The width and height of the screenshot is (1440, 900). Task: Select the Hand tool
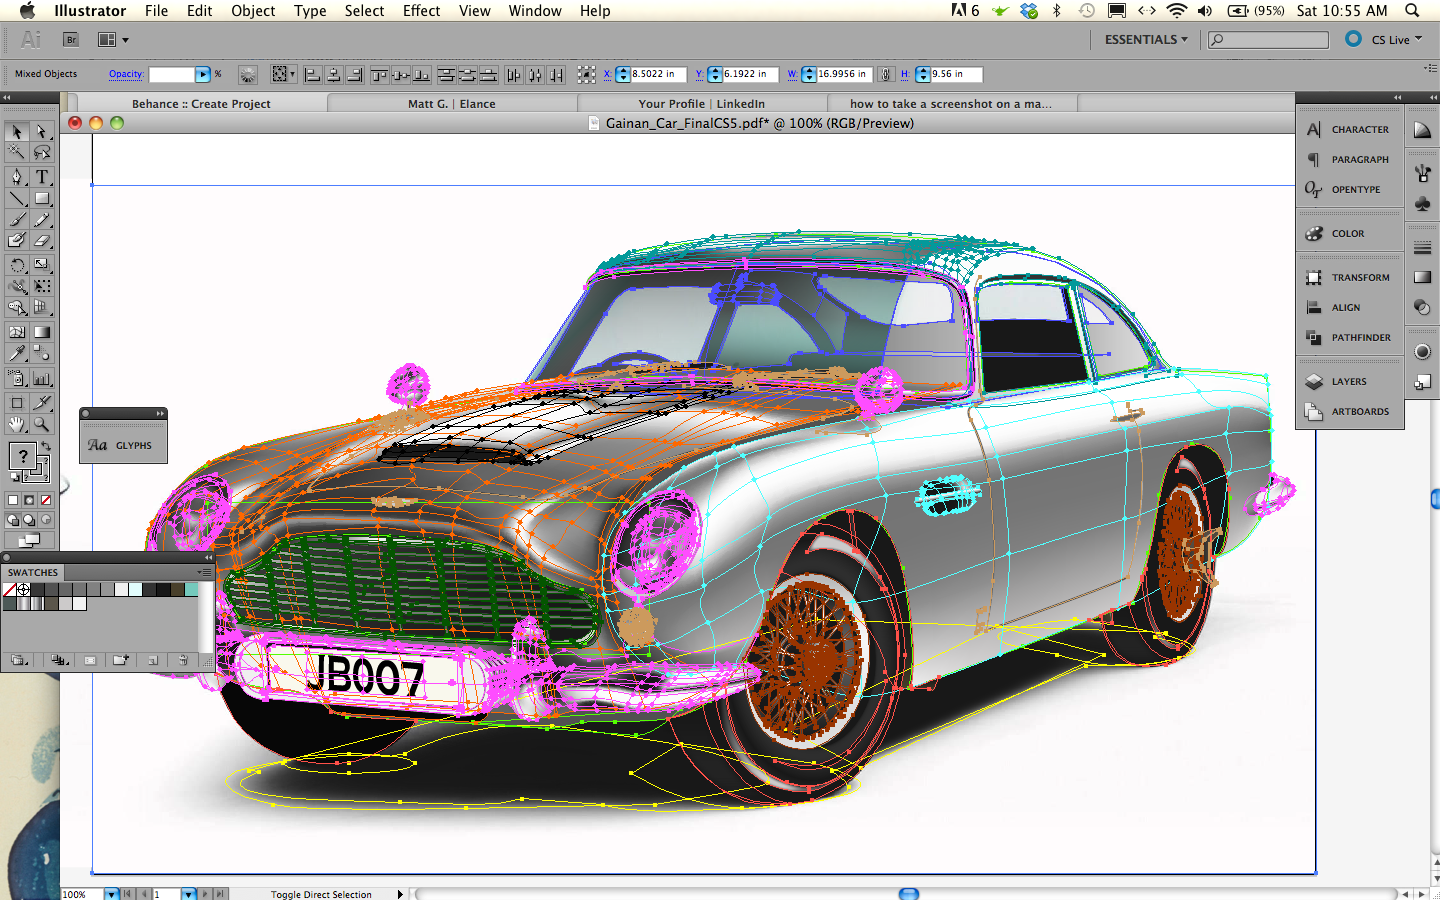[17, 424]
